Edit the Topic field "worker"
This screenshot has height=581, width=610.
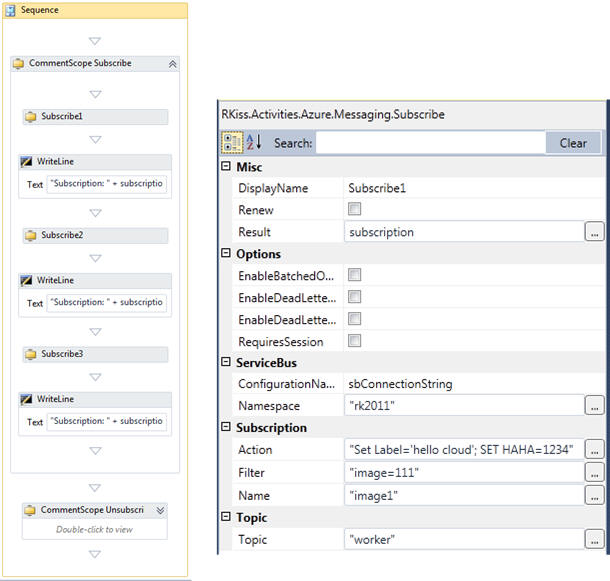click(464, 539)
